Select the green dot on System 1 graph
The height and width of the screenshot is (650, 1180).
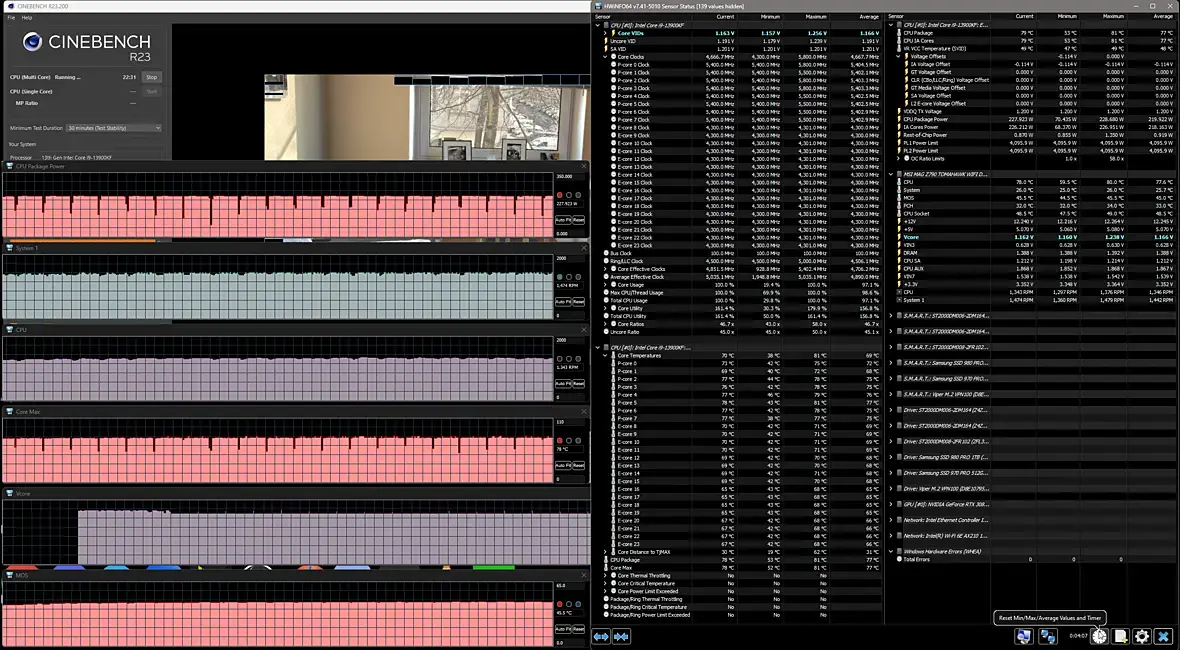pyautogui.click(x=559, y=277)
